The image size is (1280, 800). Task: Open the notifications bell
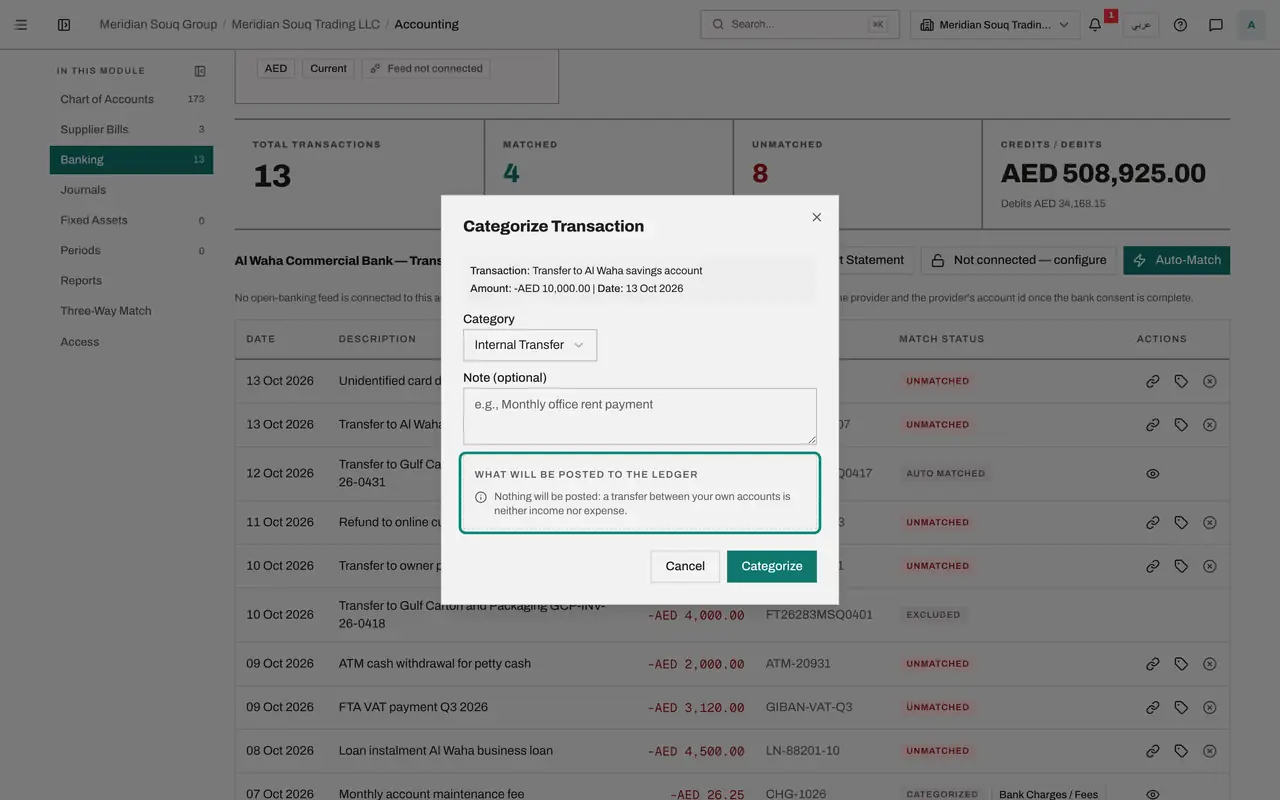pyautogui.click(x=1095, y=25)
